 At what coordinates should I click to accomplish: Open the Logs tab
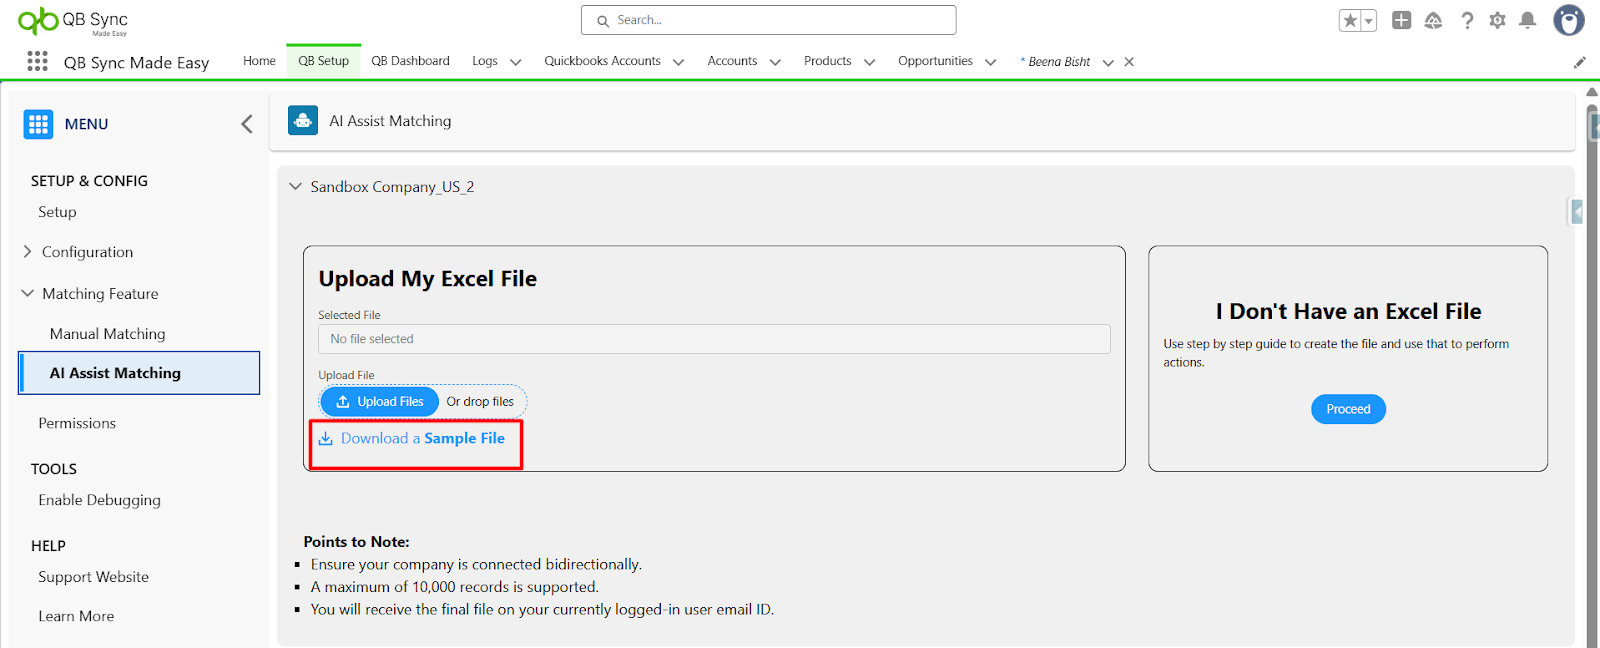point(485,61)
